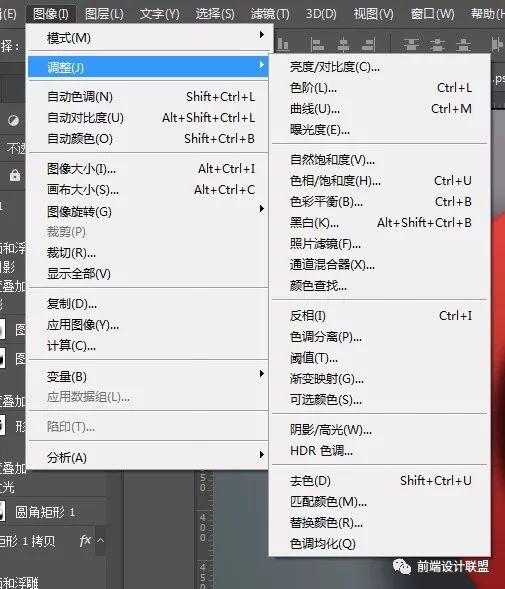Open 照片滤镜(F)... adjustment
This screenshot has width=505, height=589.
coord(380,244)
